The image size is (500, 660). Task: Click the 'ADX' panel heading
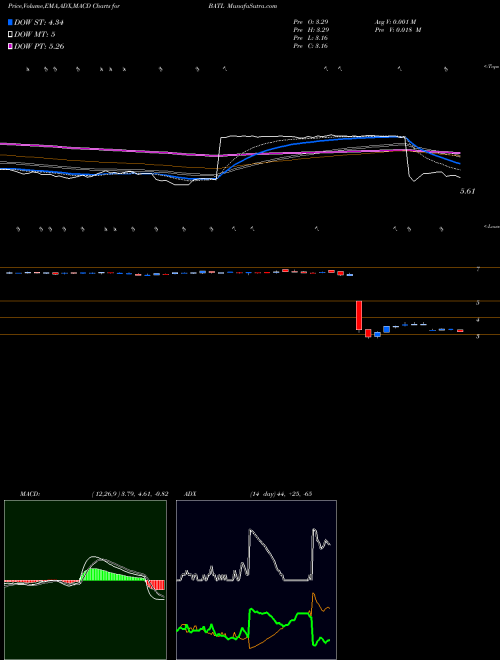[191, 494]
